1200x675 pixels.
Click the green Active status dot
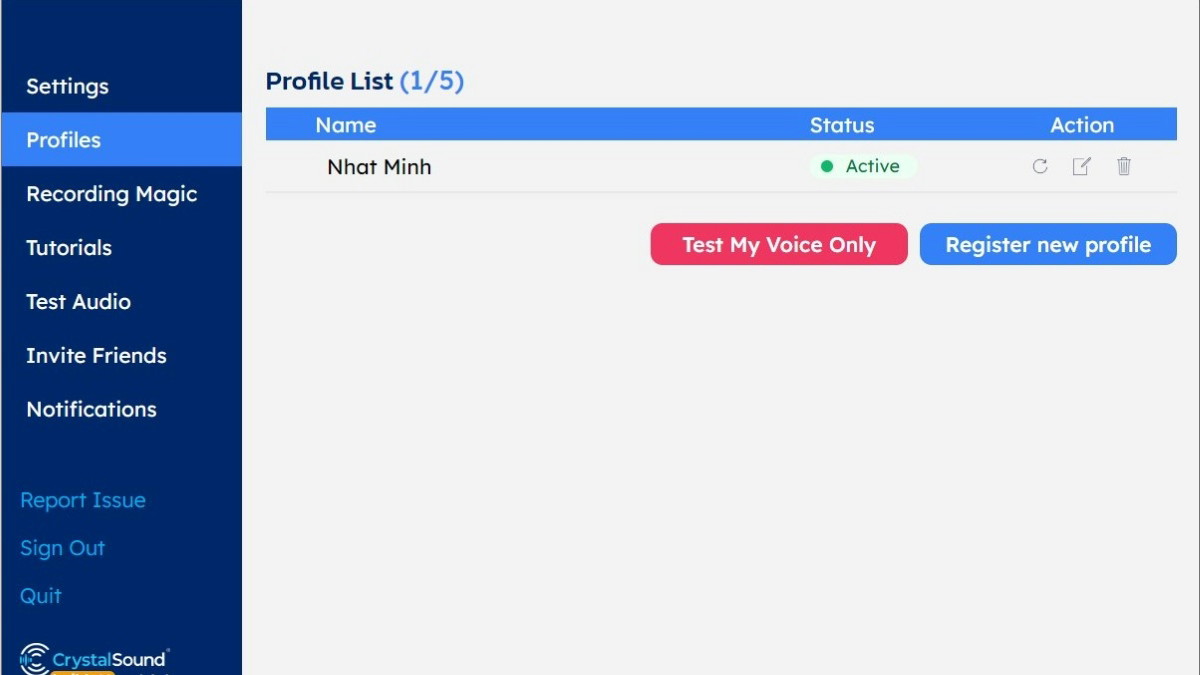(827, 167)
